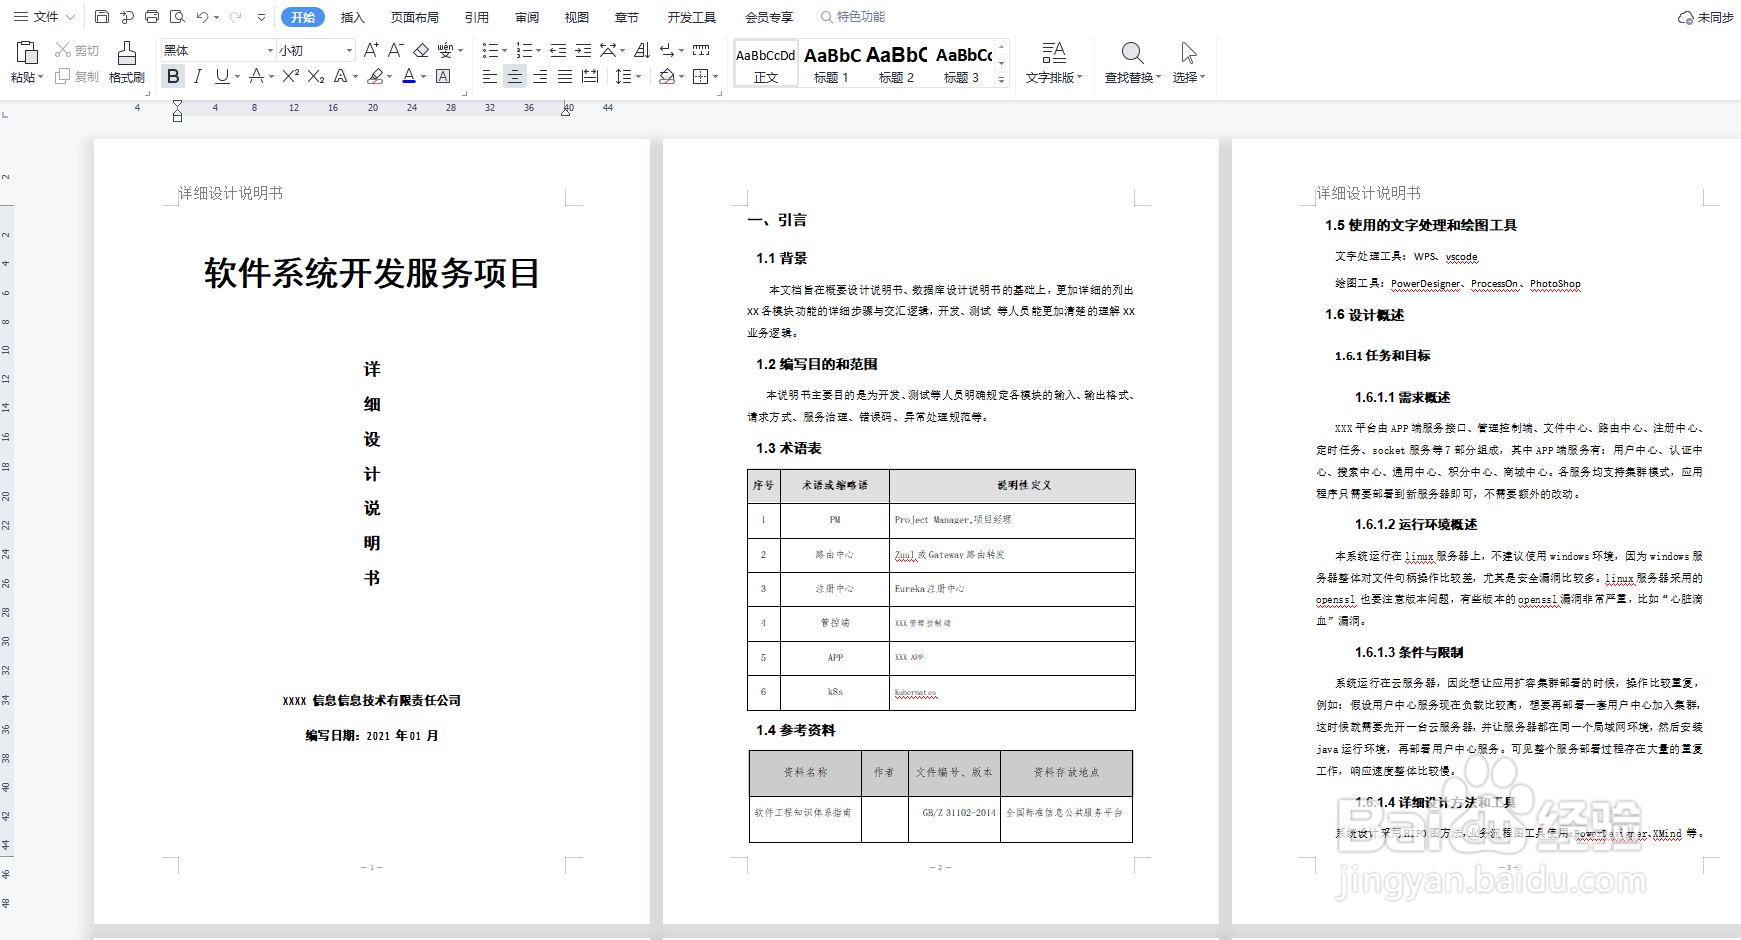Click the Sort icon
The image size is (1741, 940).
click(642, 50)
